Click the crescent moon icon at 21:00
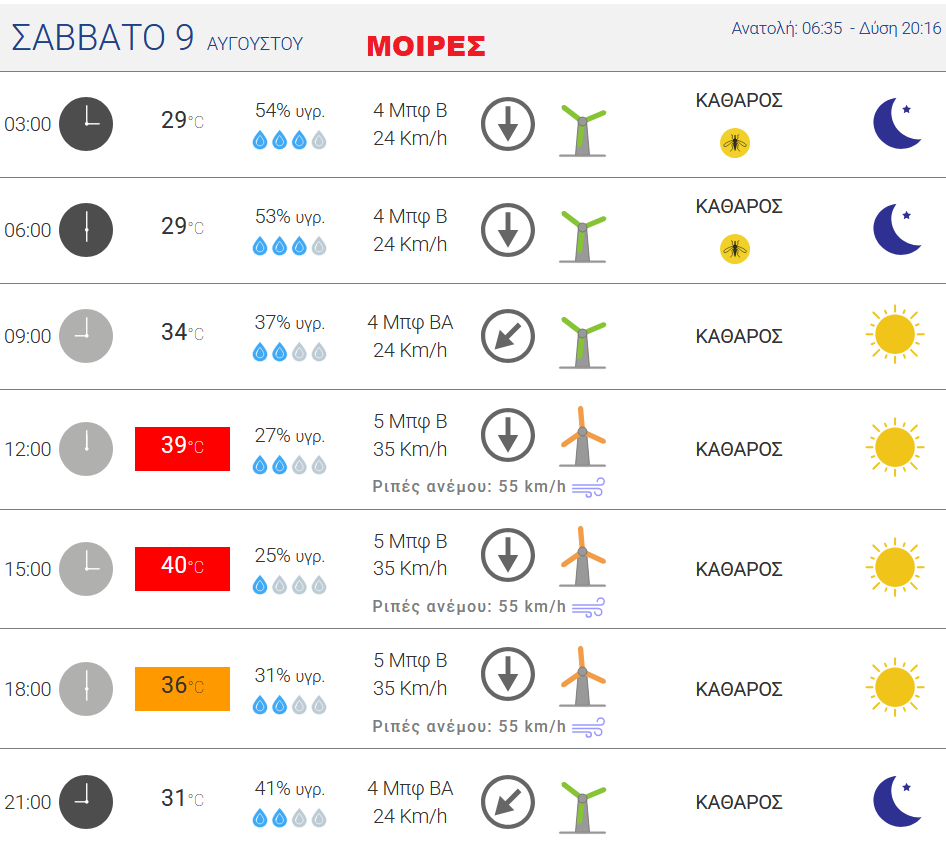946x854 pixels. (x=897, y=802)
